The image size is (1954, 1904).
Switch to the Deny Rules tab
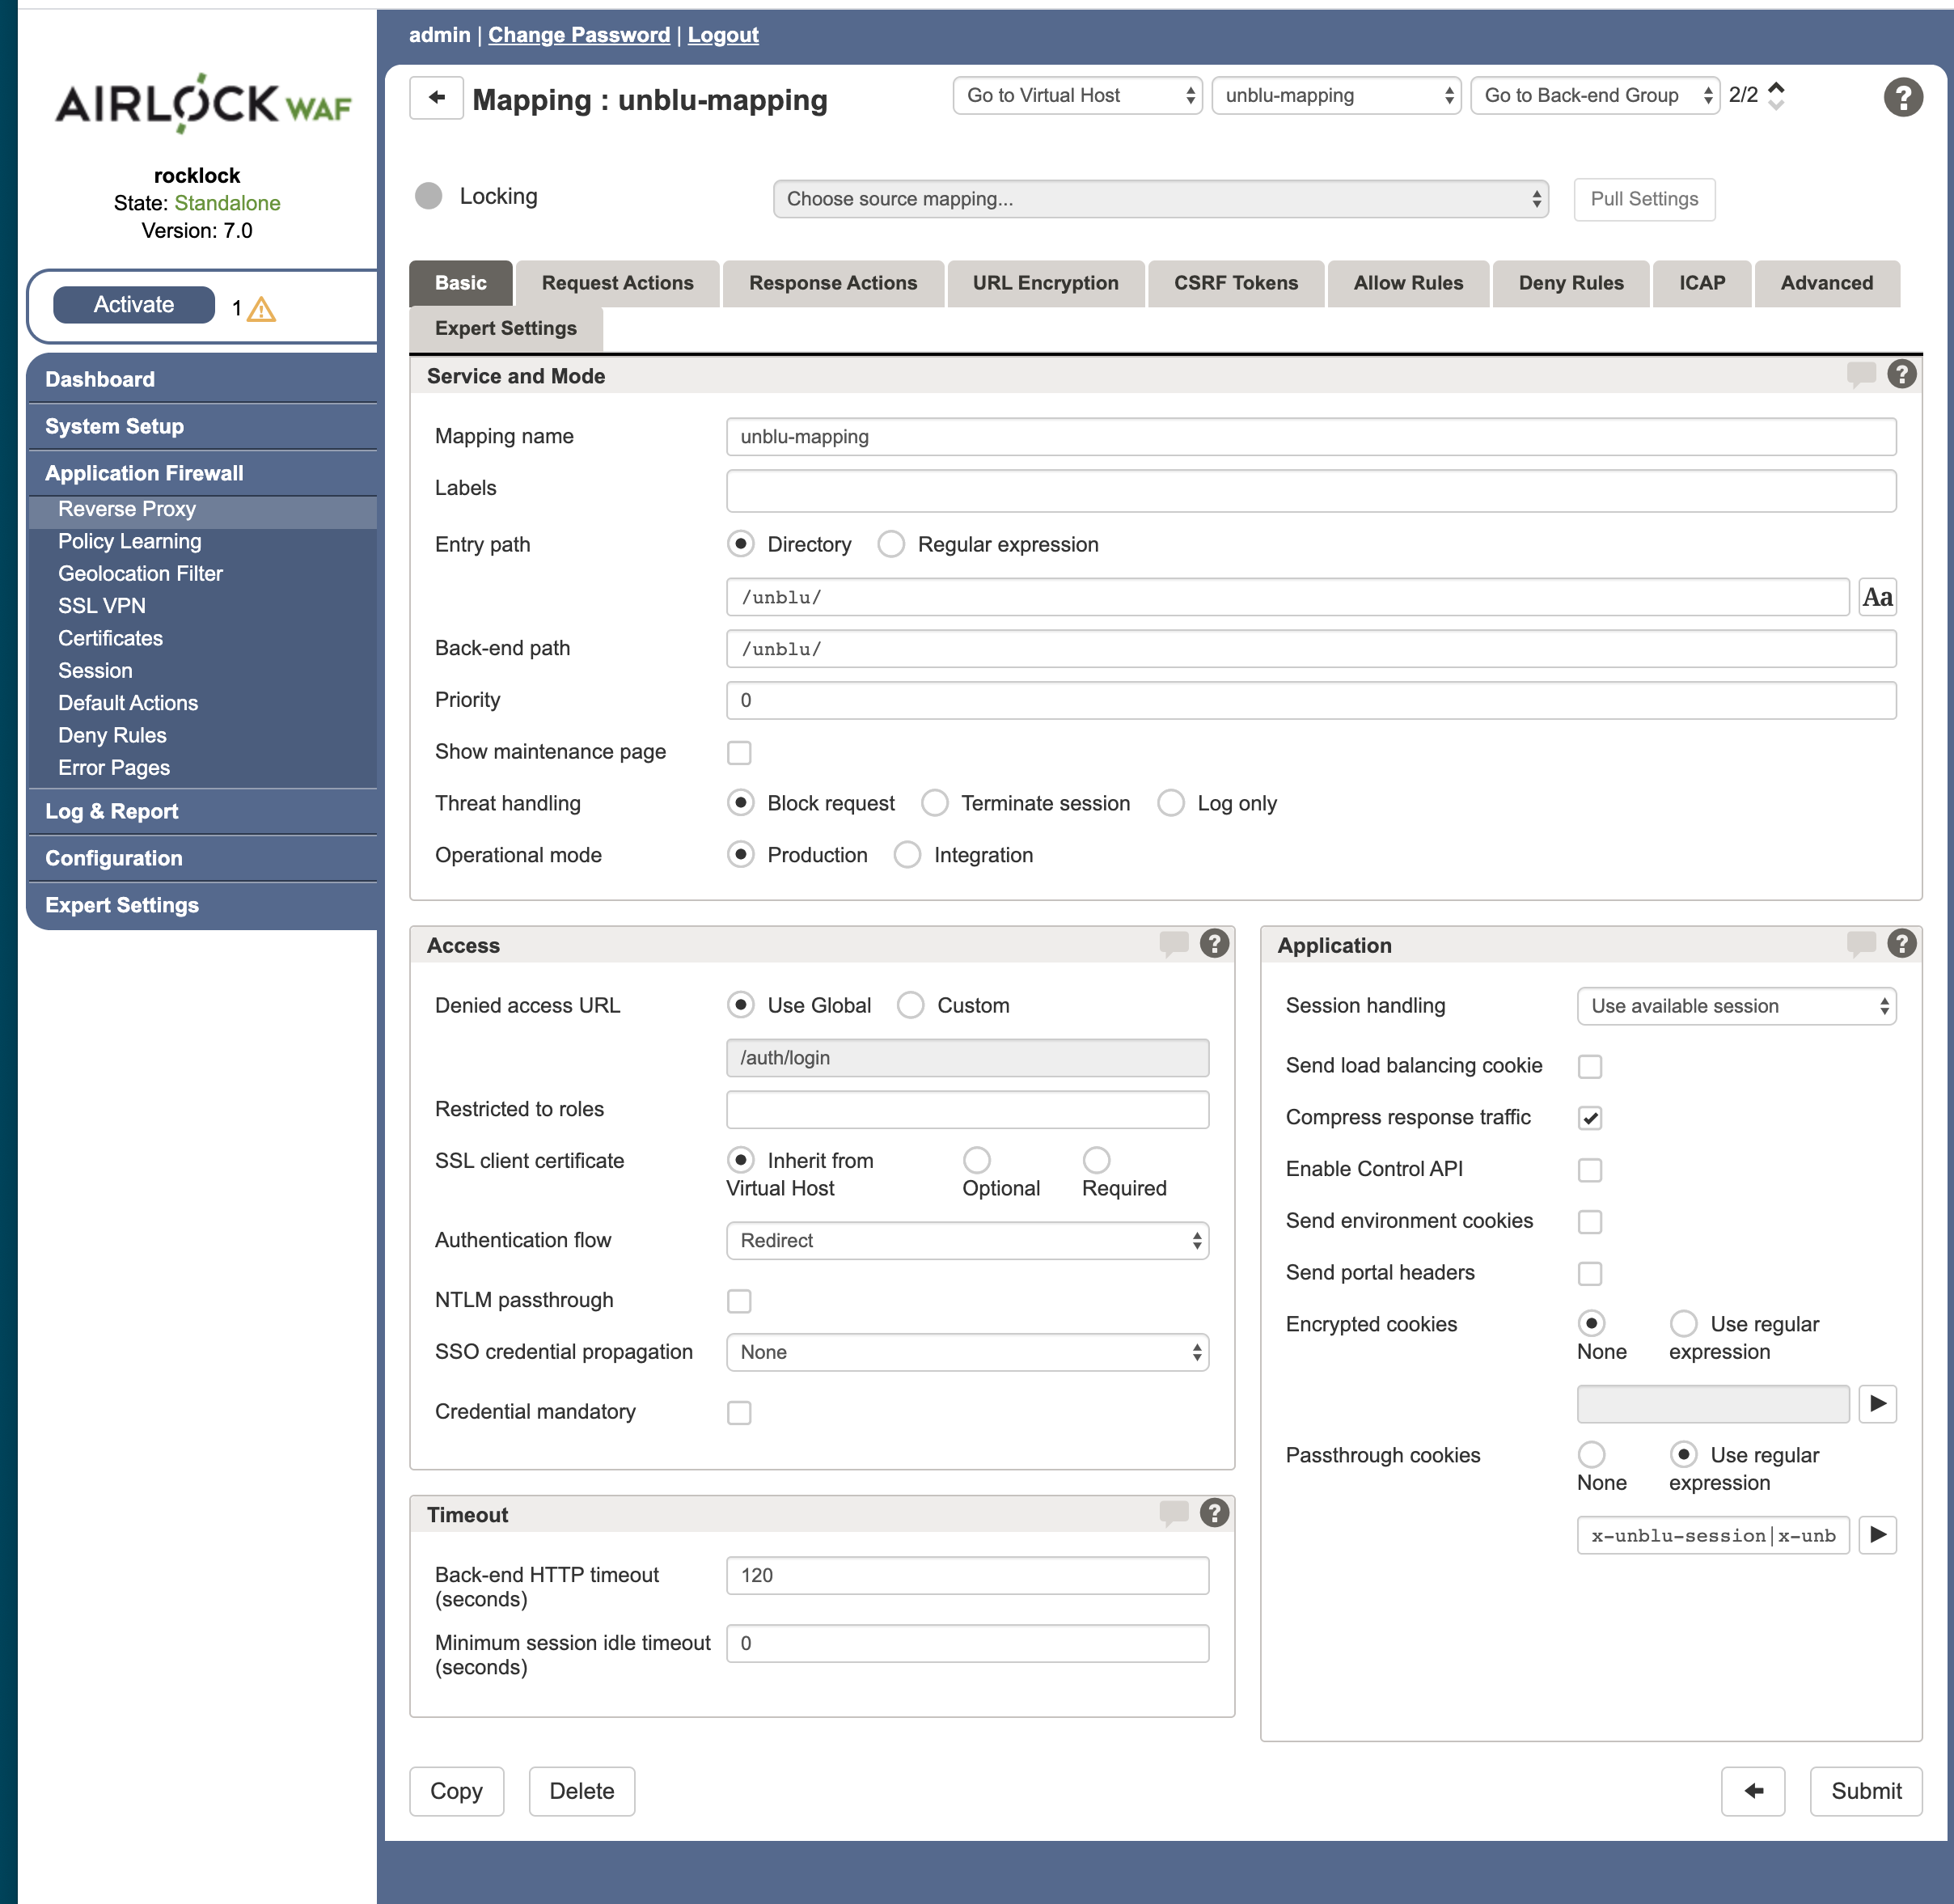click(1571, 283)
